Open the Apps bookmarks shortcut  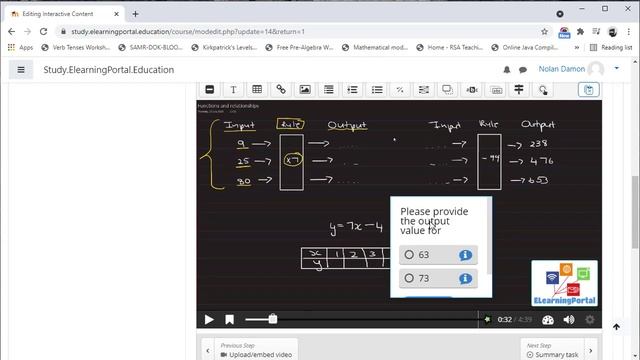tap(20, 47)
